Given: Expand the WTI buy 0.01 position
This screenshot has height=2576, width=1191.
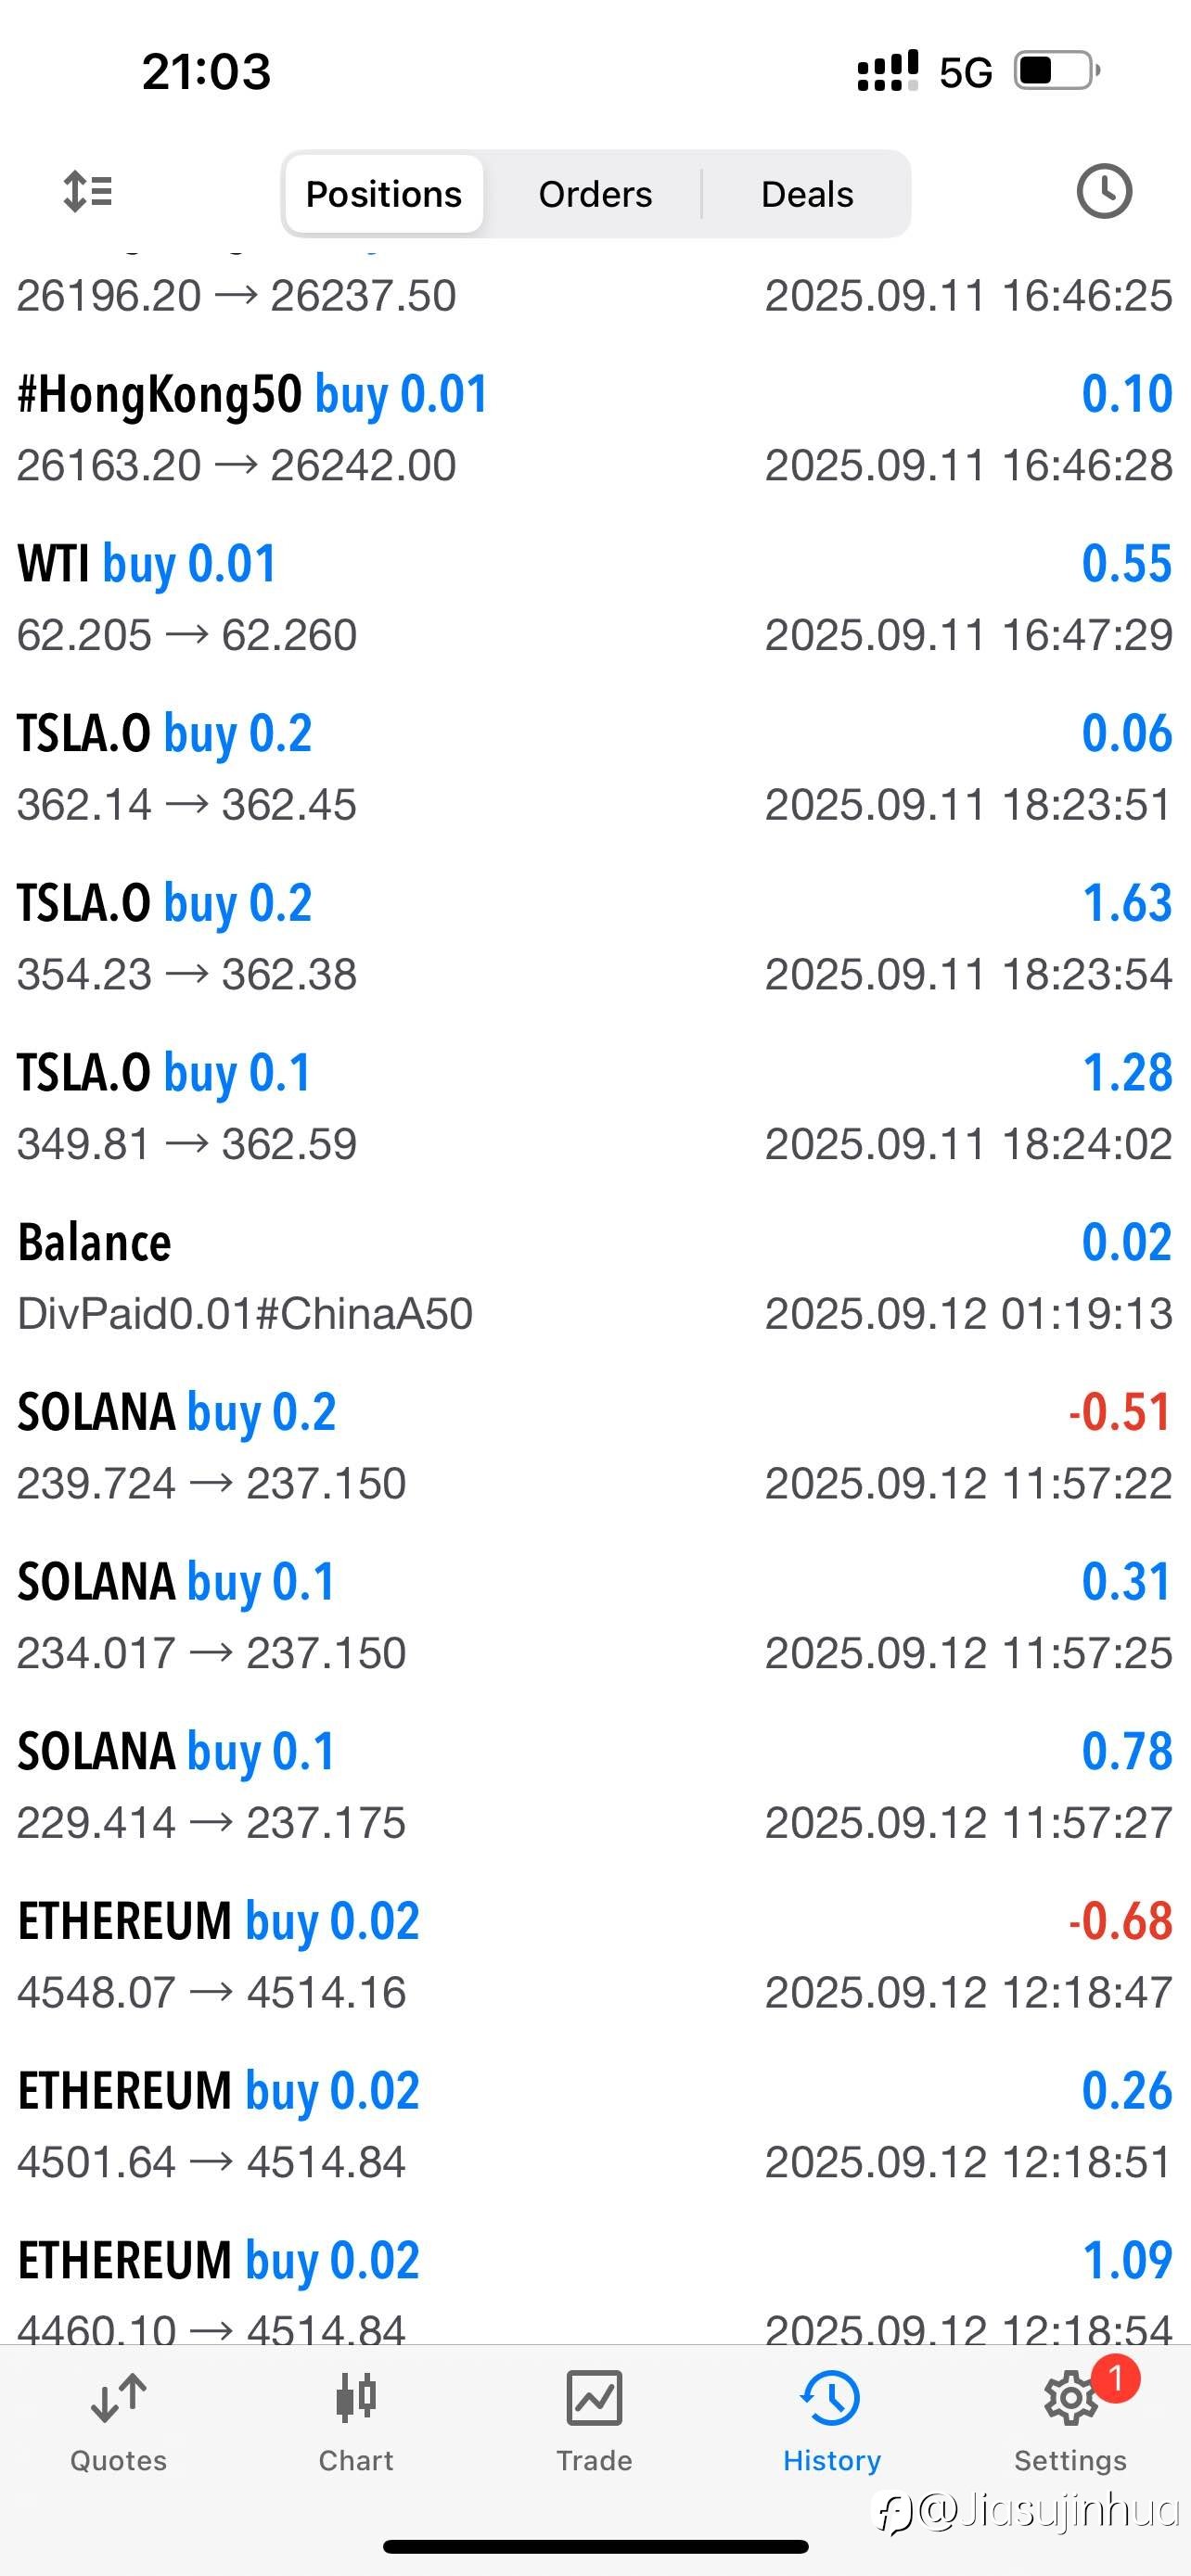Looking at the screenshot, I should tap(595, 598).
